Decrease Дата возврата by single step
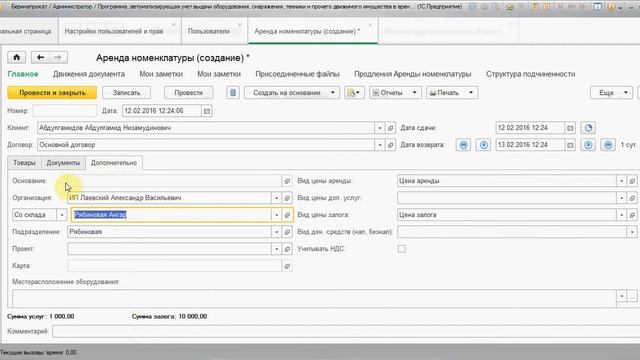The height and width of the screenshot is (360, 640). click(484, 145)
